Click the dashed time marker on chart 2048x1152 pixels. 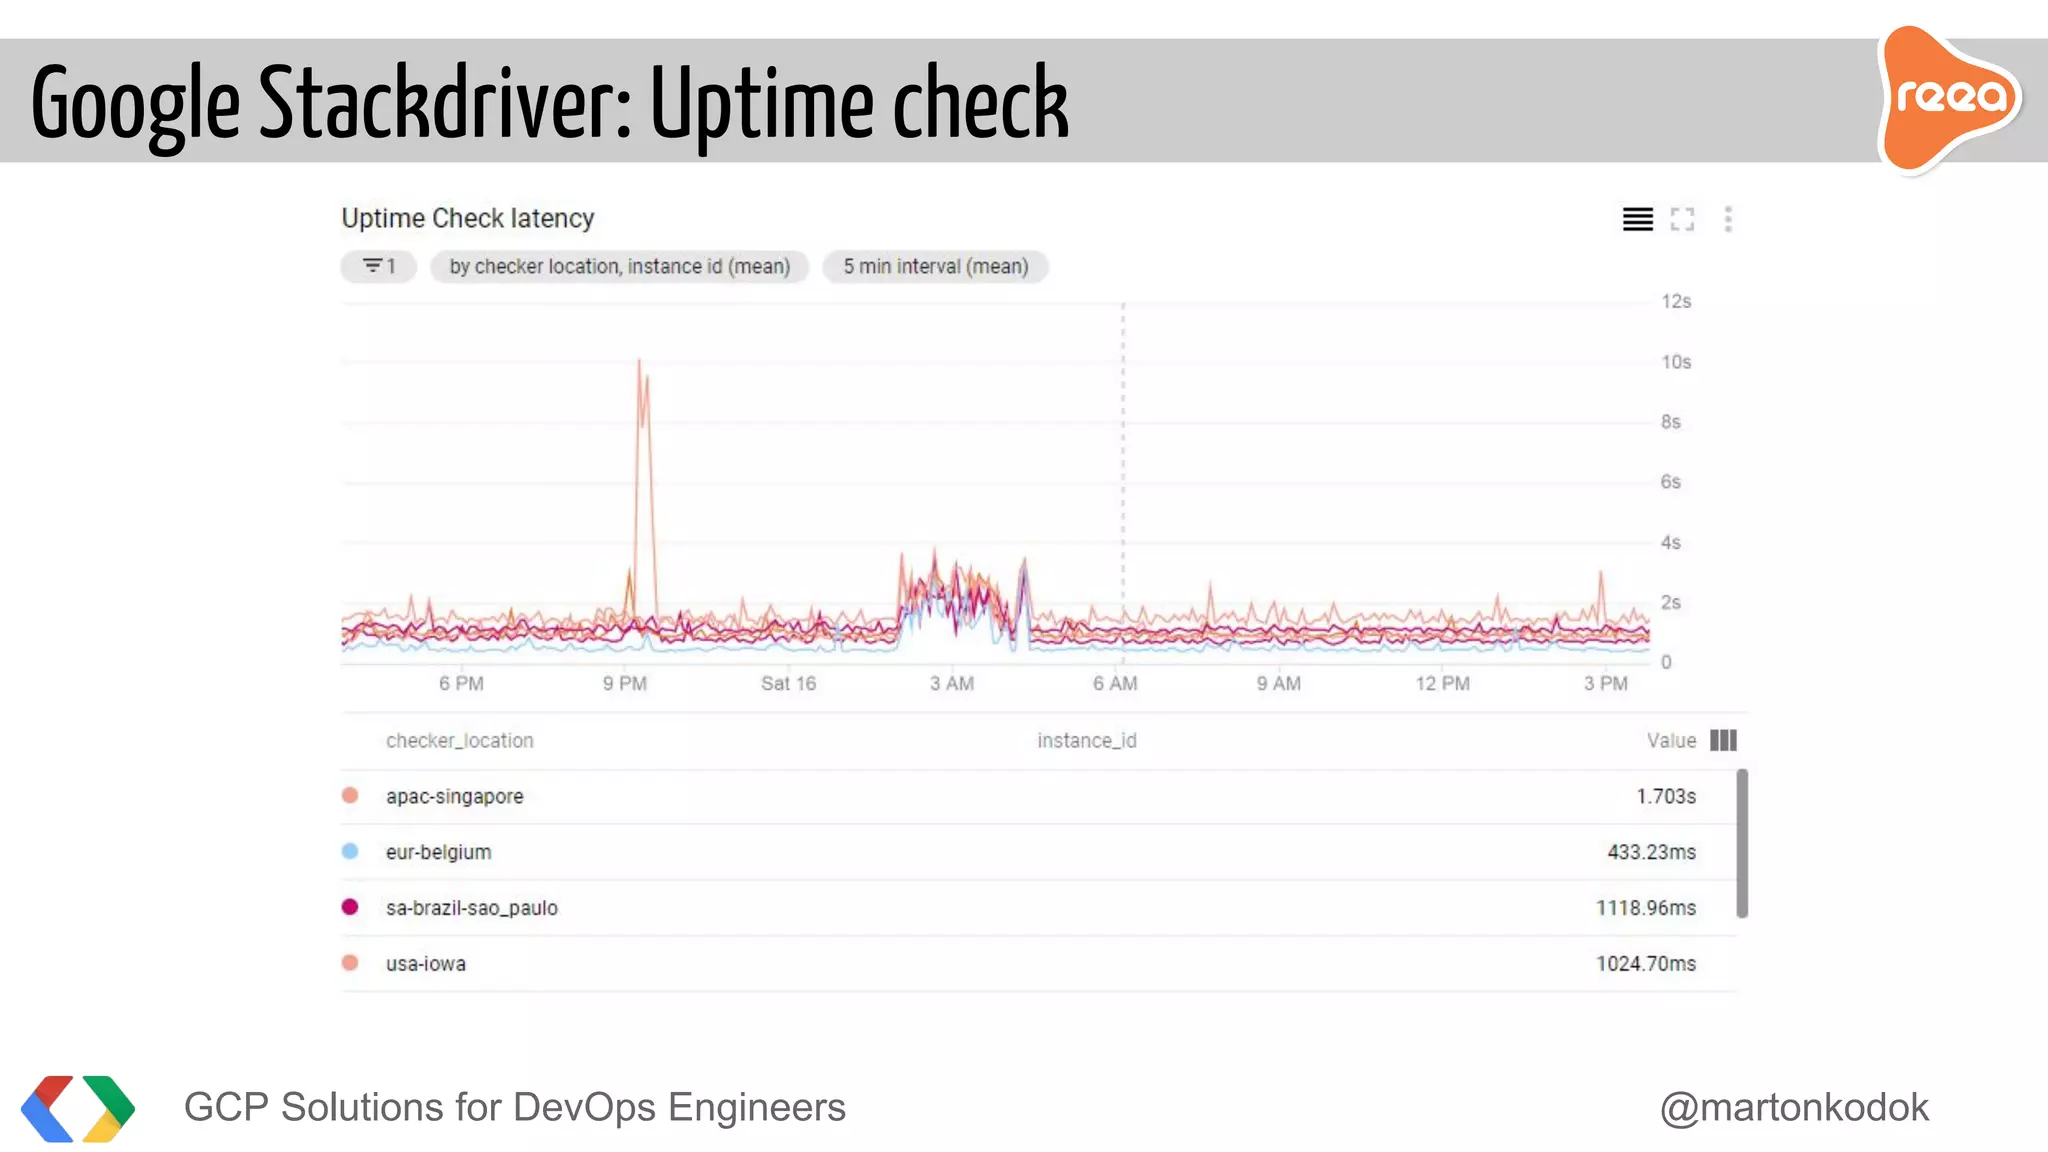(1123, 450)
